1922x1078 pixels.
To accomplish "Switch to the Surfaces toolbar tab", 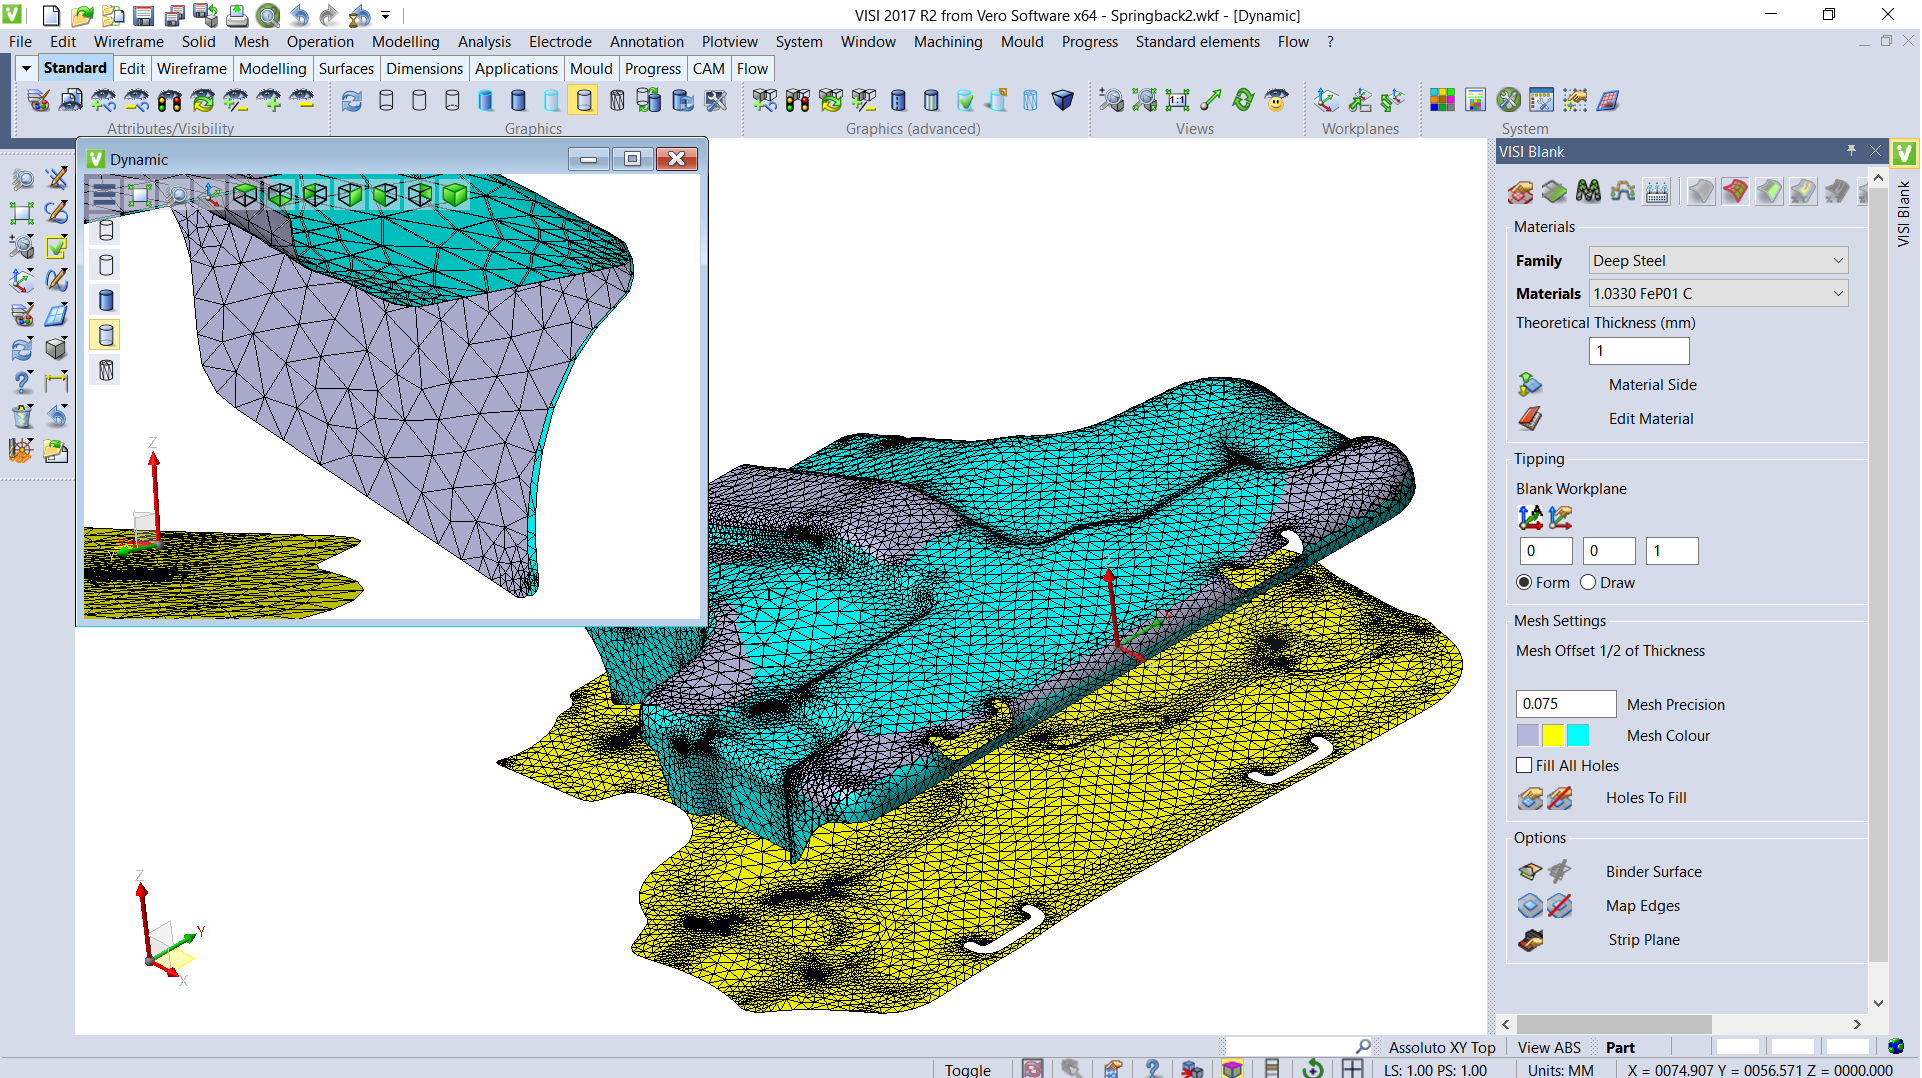I will pyautogui.click(x=346, y=68).
